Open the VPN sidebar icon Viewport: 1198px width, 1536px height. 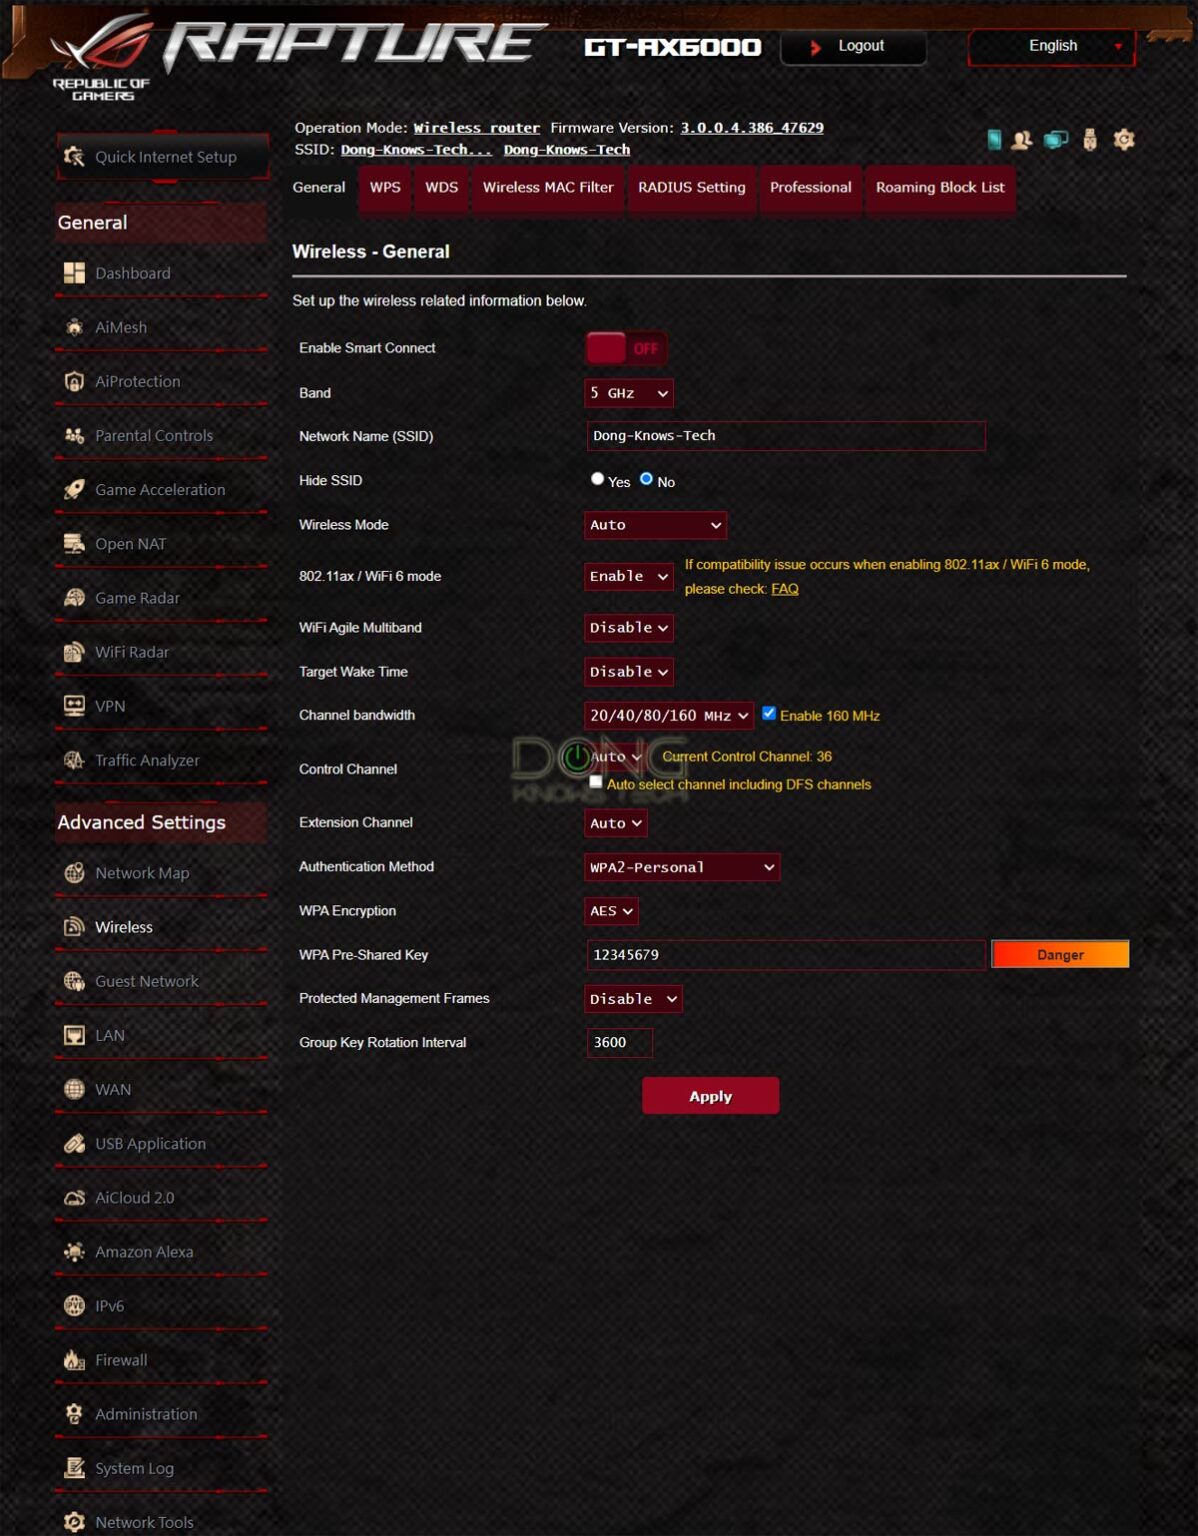tap(74, 706)
